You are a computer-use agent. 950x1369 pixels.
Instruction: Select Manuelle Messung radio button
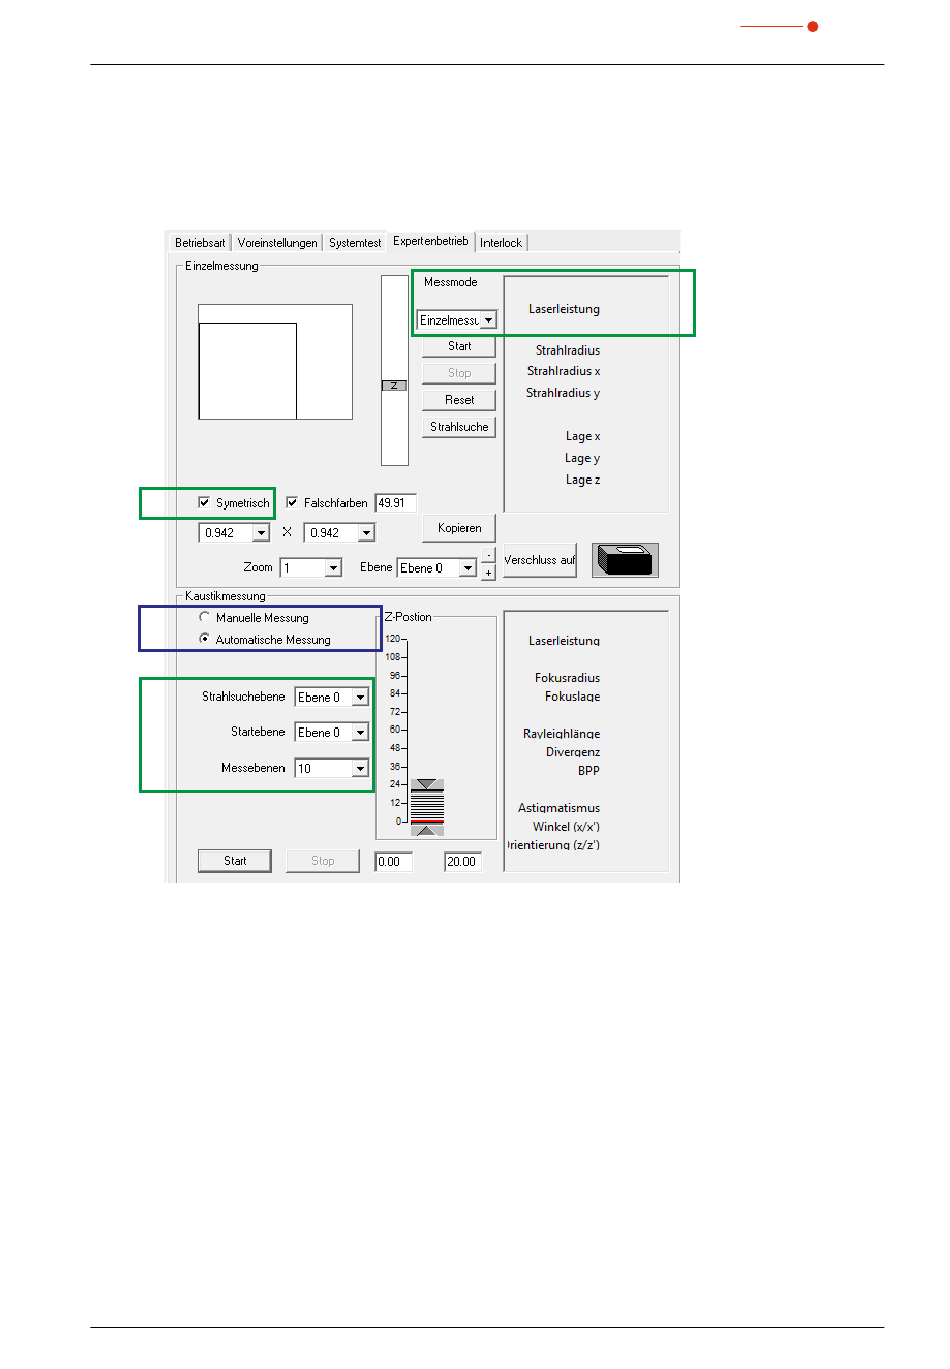tap(204, 618)
